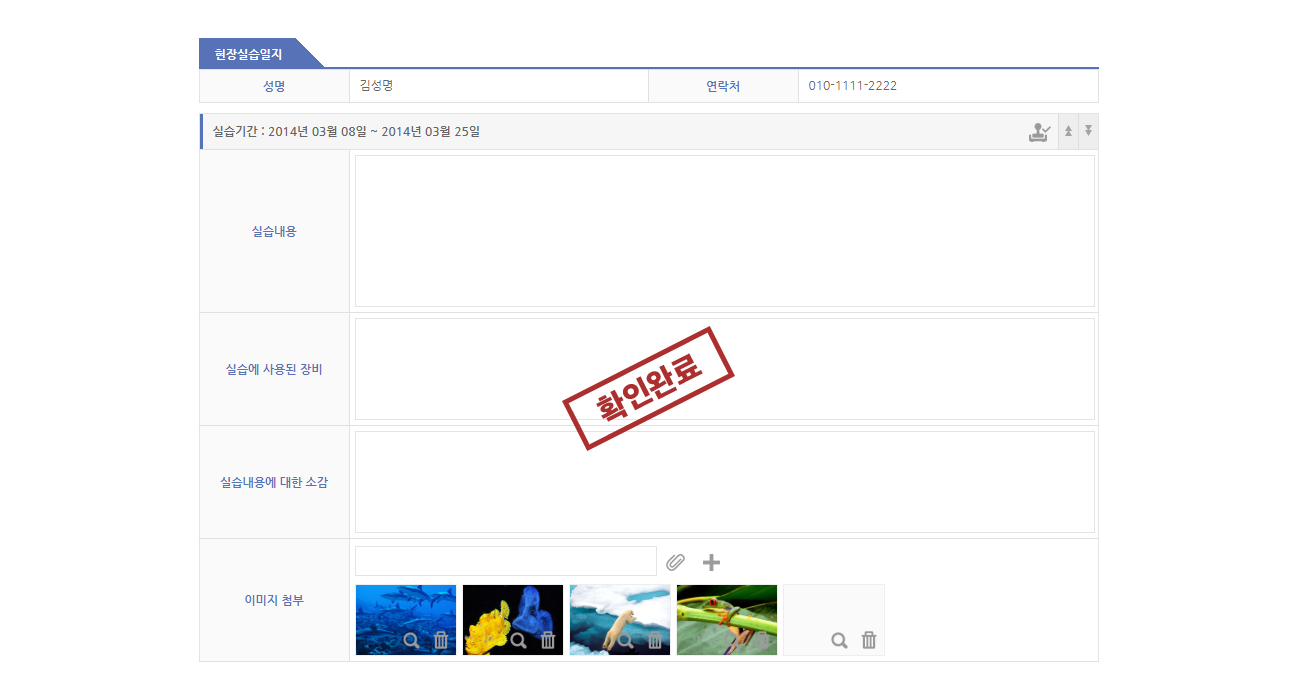The width and height of the screenshot is (1292, 700).
Task: Expand section with double down arrow
Action: pos(1089,132)
